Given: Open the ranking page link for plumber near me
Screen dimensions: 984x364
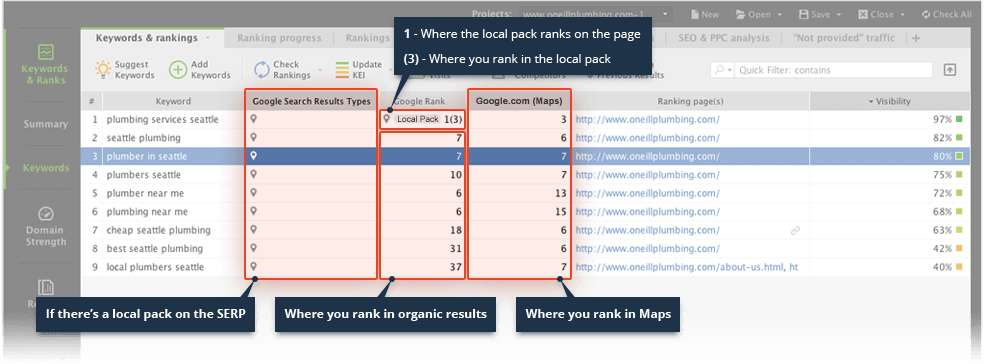Looking at the screenshot, I should 648,193.
